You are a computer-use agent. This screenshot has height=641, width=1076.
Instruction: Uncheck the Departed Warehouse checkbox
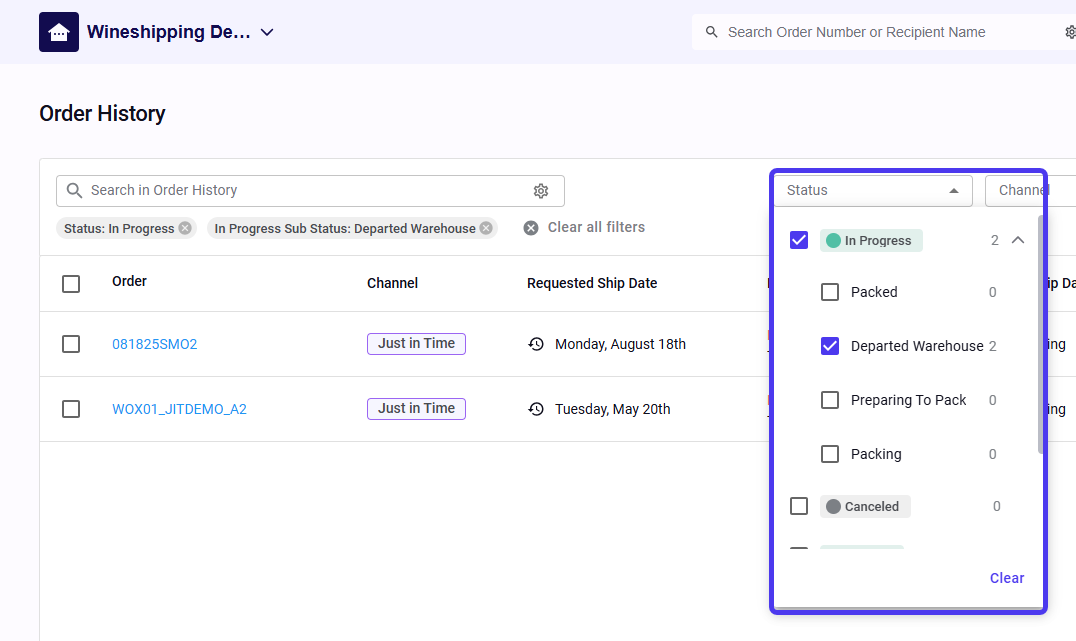830,346
